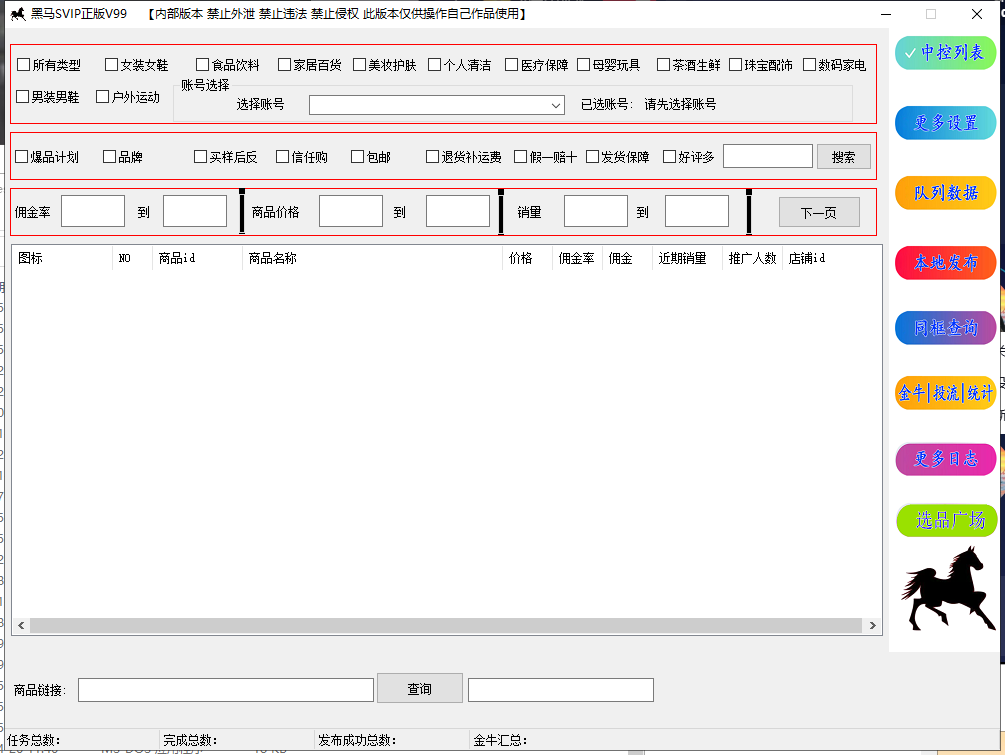Open the 金牛|投流|统计 section
Viewport: 1005px width, 755px height.
point(946,393)
